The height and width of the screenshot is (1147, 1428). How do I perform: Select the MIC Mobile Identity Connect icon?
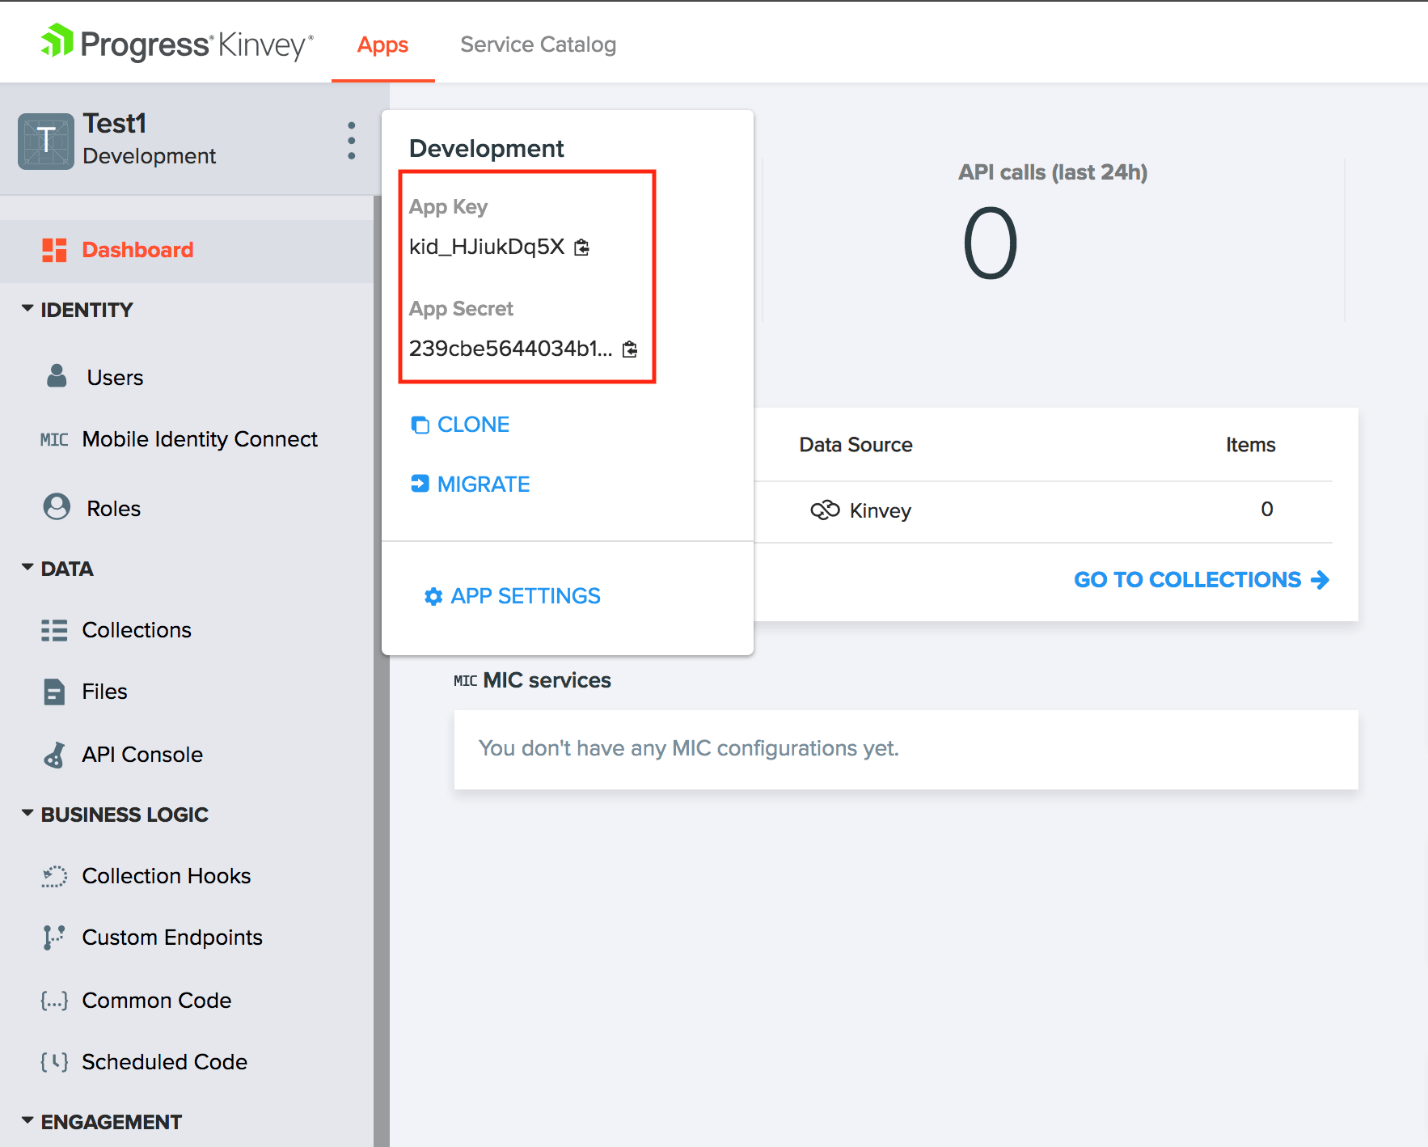click(53, 439)
